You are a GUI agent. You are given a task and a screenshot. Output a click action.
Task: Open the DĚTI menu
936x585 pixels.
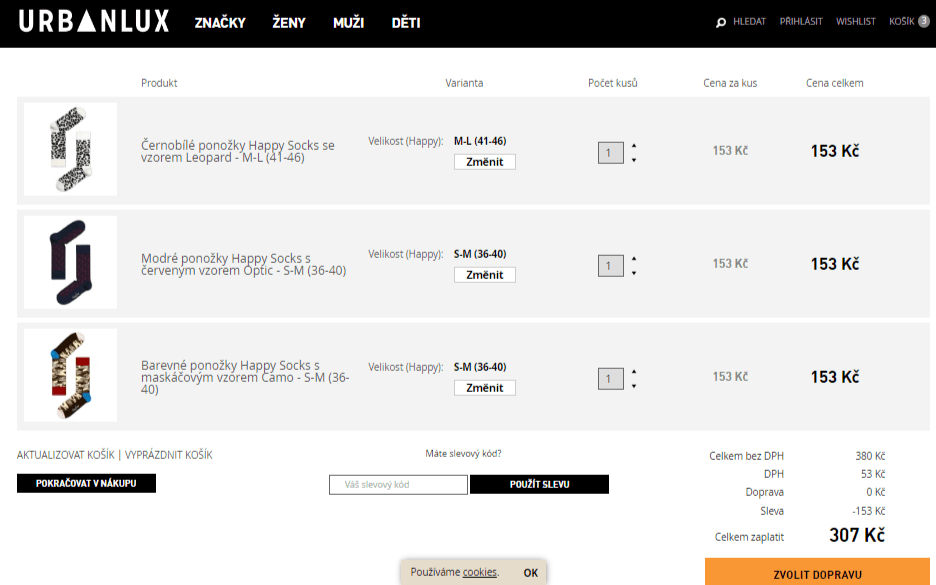coord(406,23)
